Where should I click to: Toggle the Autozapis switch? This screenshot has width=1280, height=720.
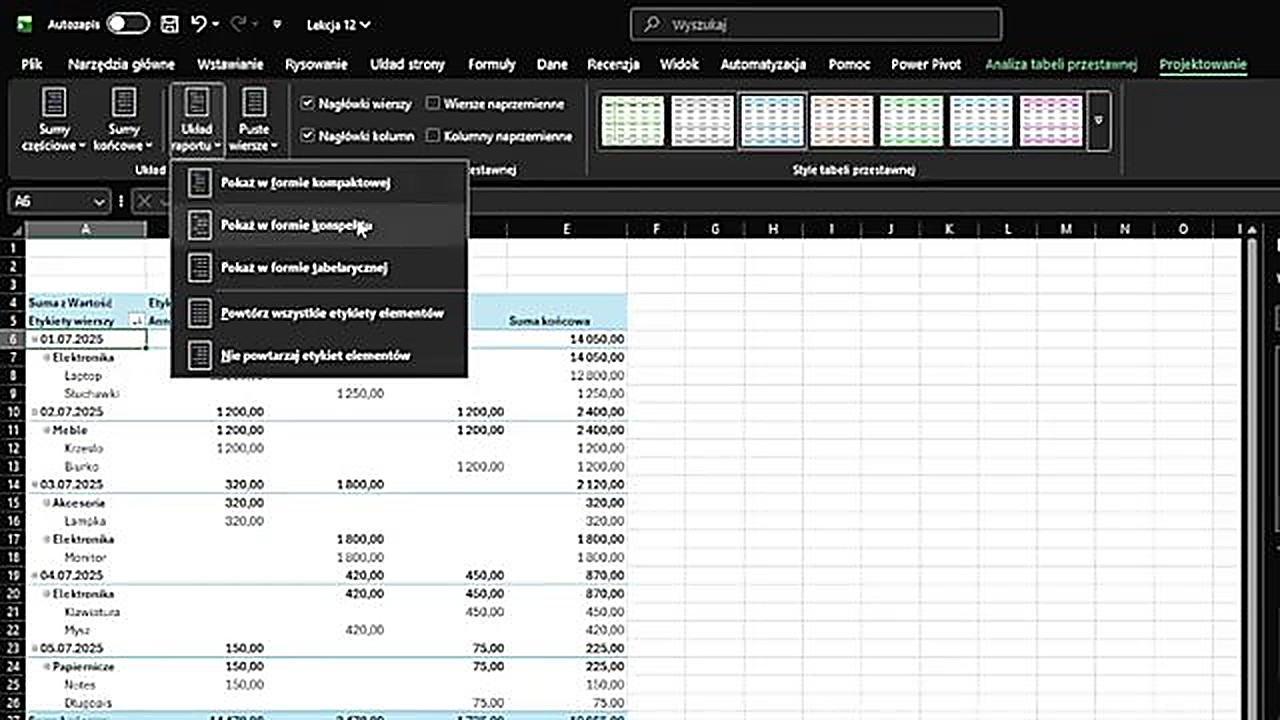[127, 24]
